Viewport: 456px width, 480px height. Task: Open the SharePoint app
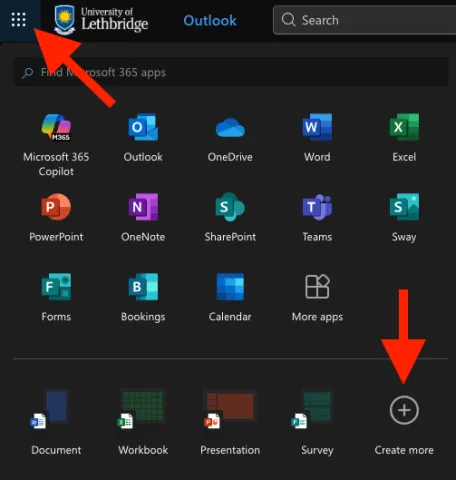(230, 218)
